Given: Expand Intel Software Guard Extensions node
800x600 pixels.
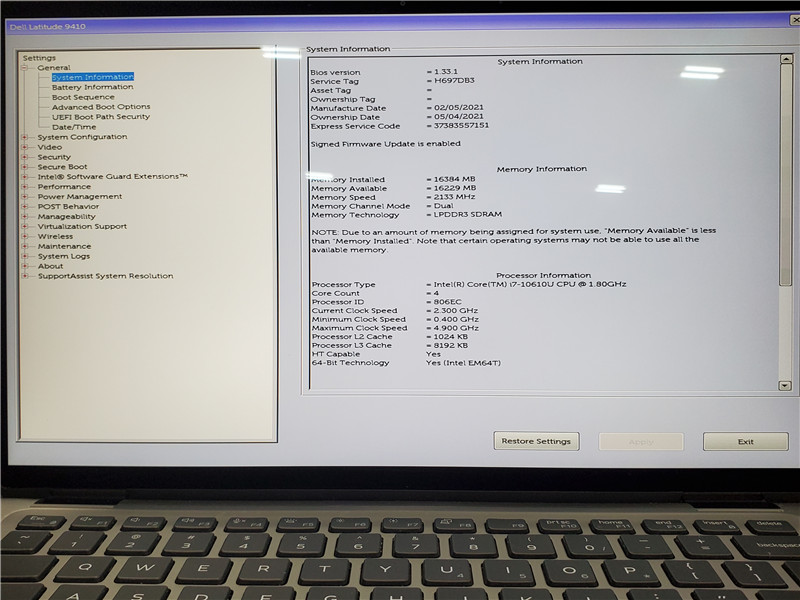Looking at the screenshot, I should [24, 177].
